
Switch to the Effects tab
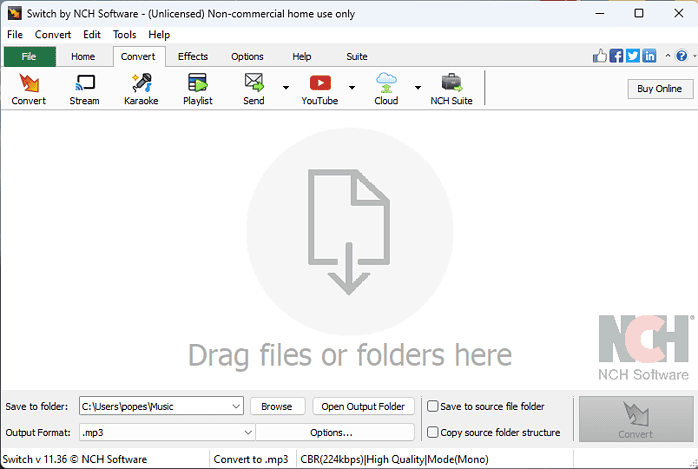(x=193, y=57)
